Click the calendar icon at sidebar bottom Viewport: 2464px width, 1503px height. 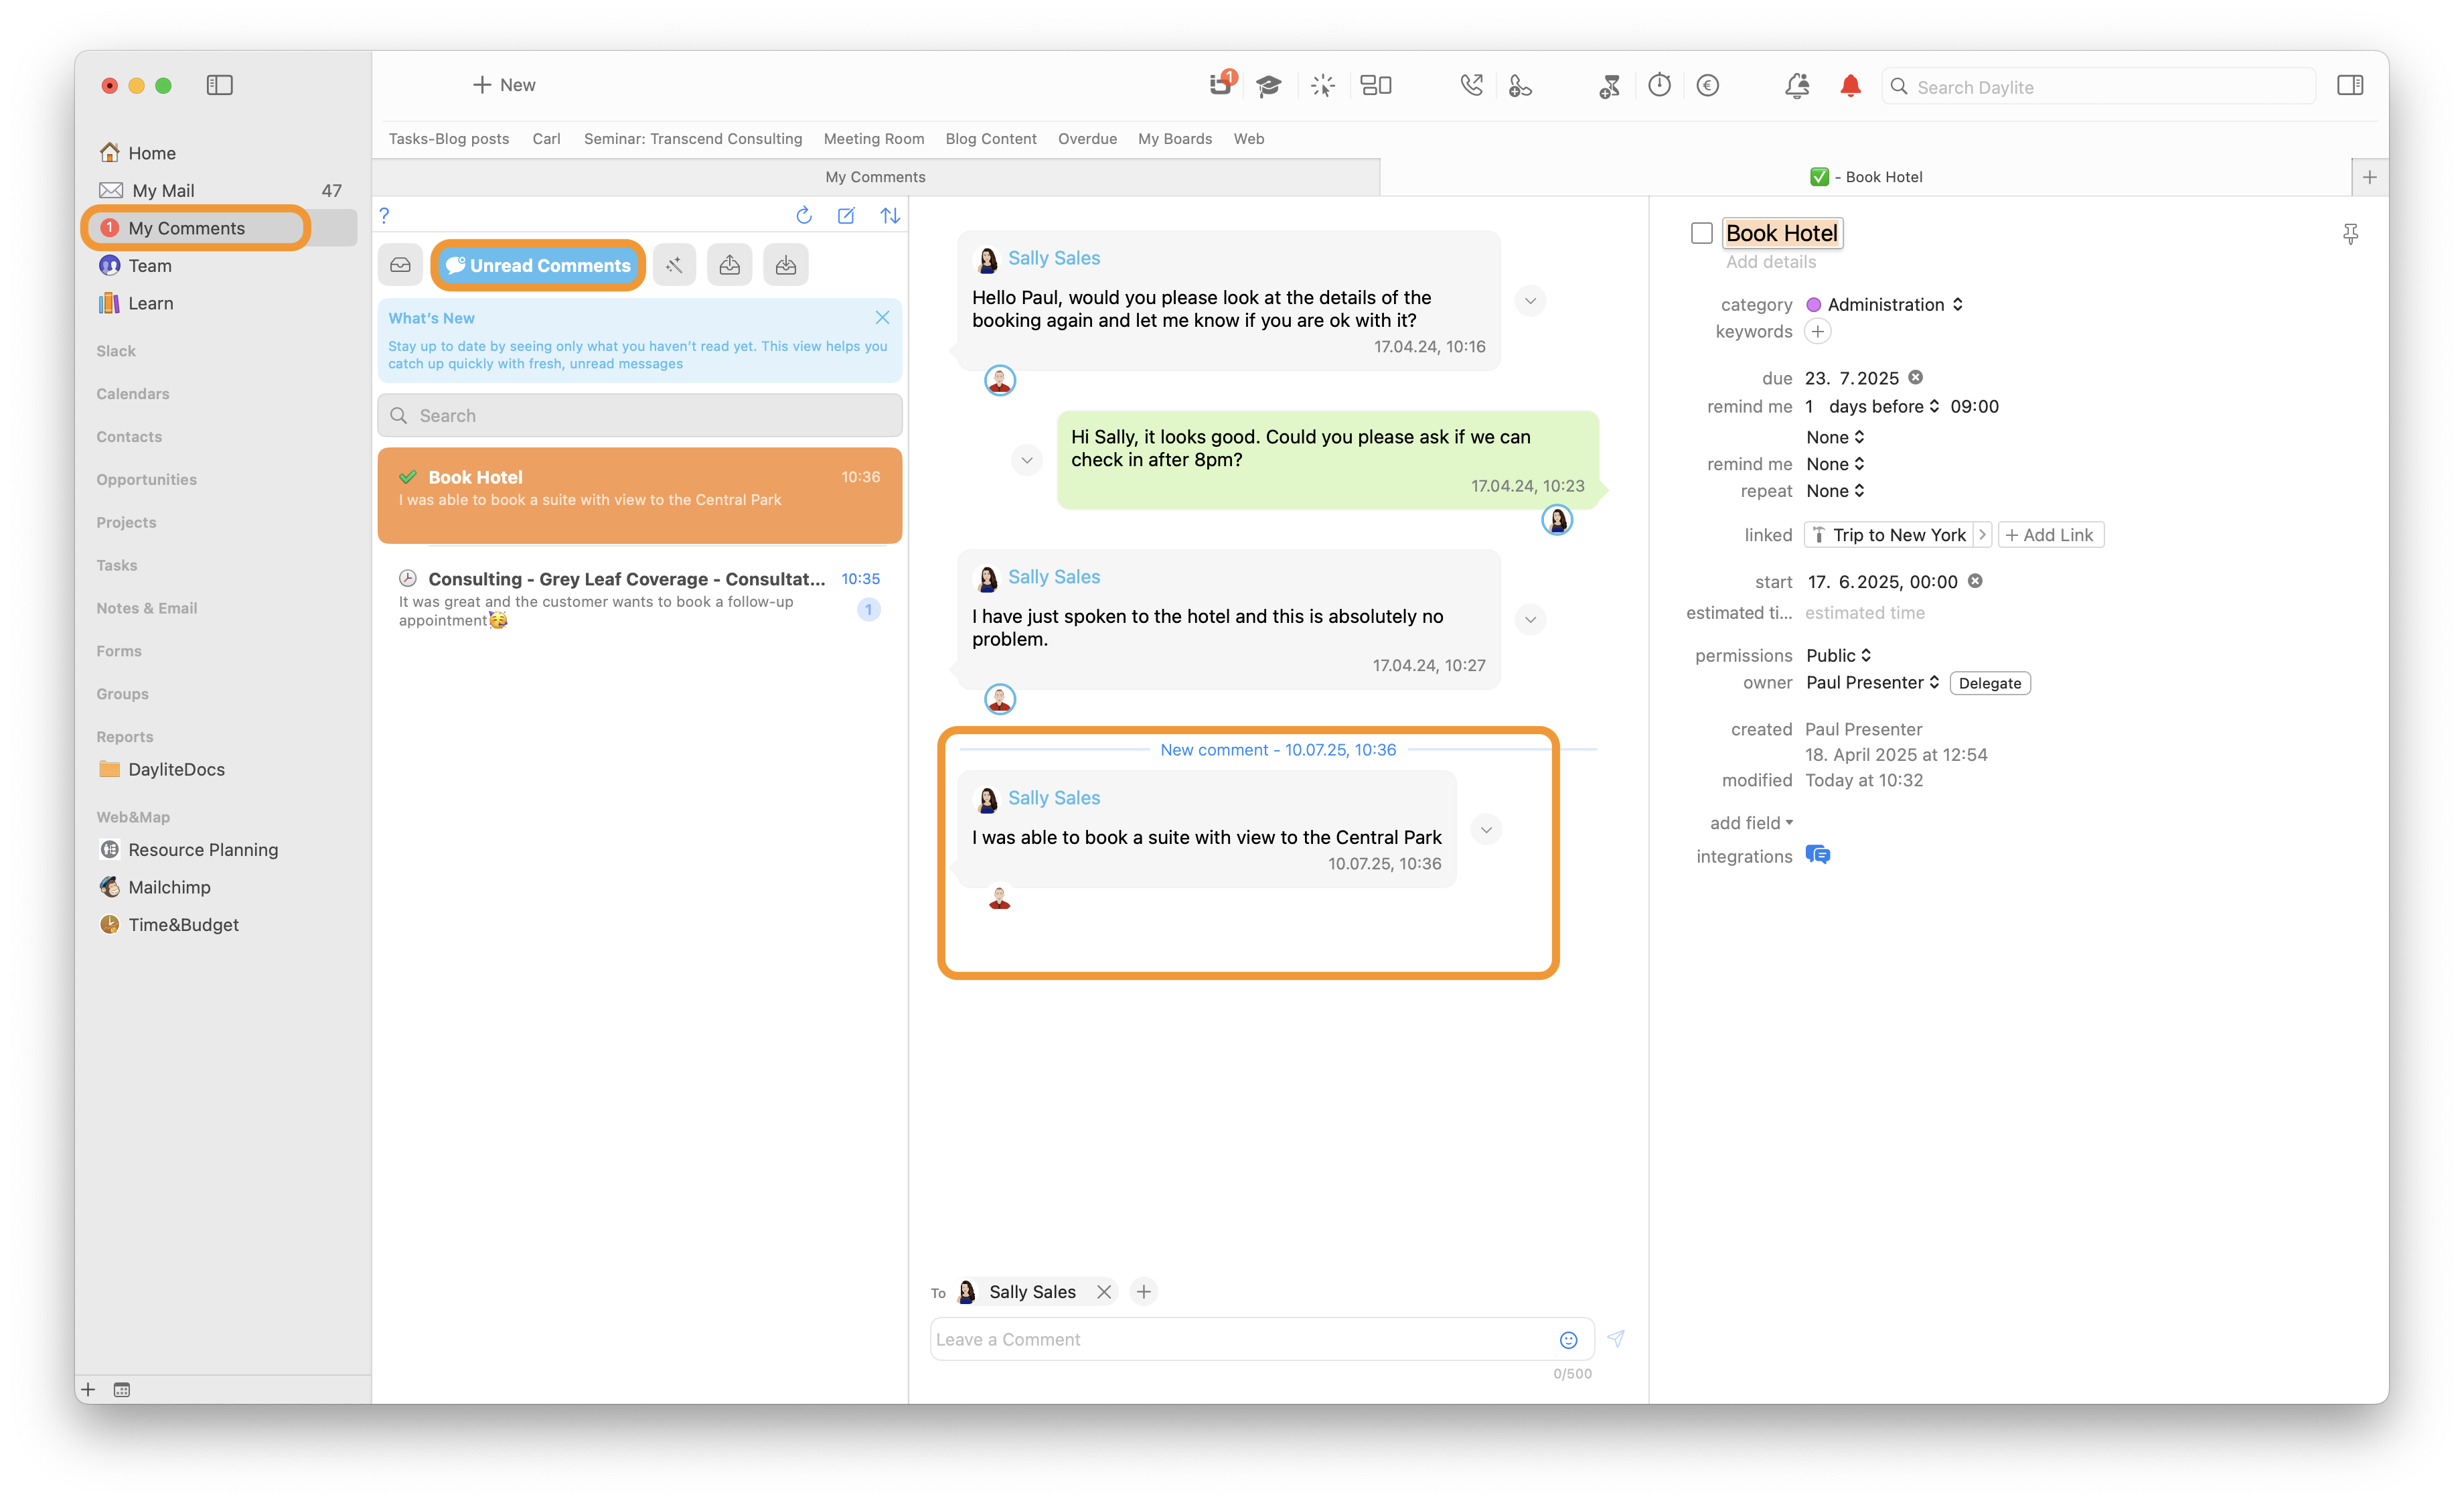[122, 1389]
